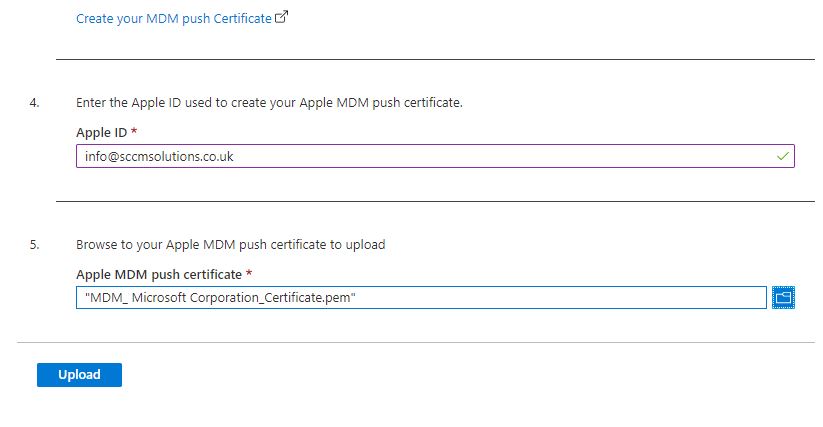Click the red asterisk after Apple MDM push certificate
The width and height of the screenshot is (823, 427).
point(248,274)
